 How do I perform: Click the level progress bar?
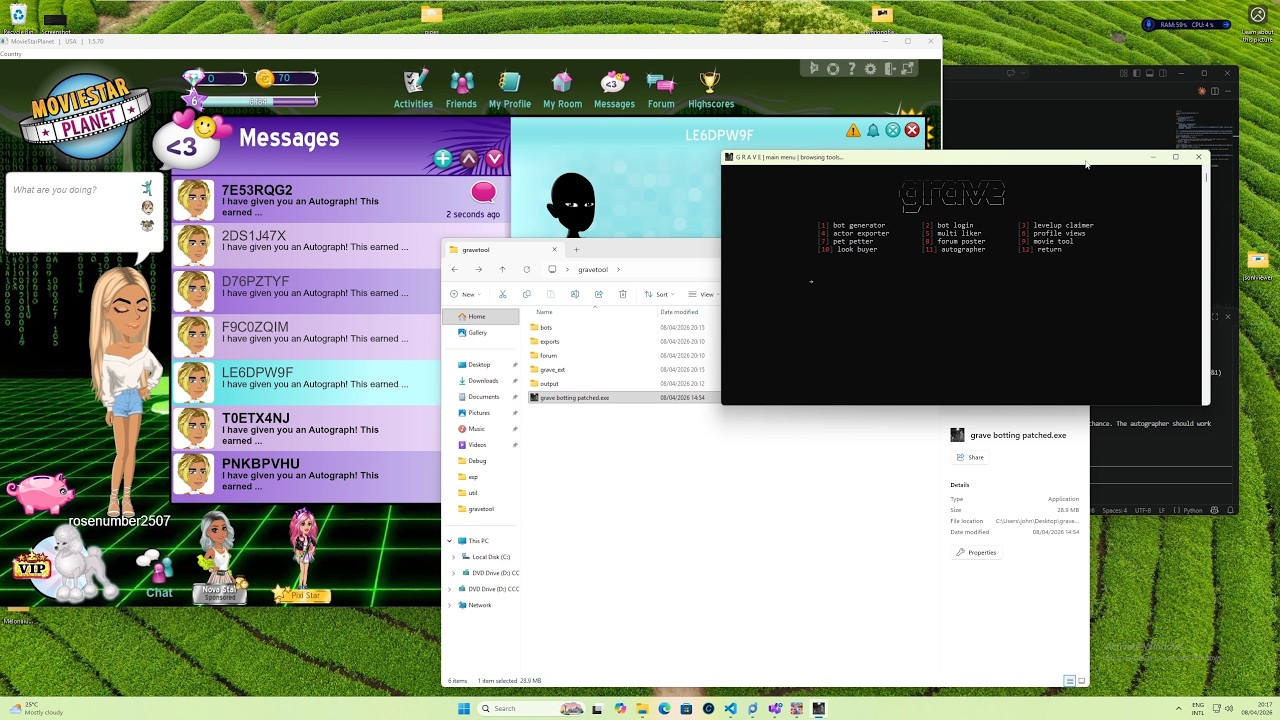tap(258, 101)
